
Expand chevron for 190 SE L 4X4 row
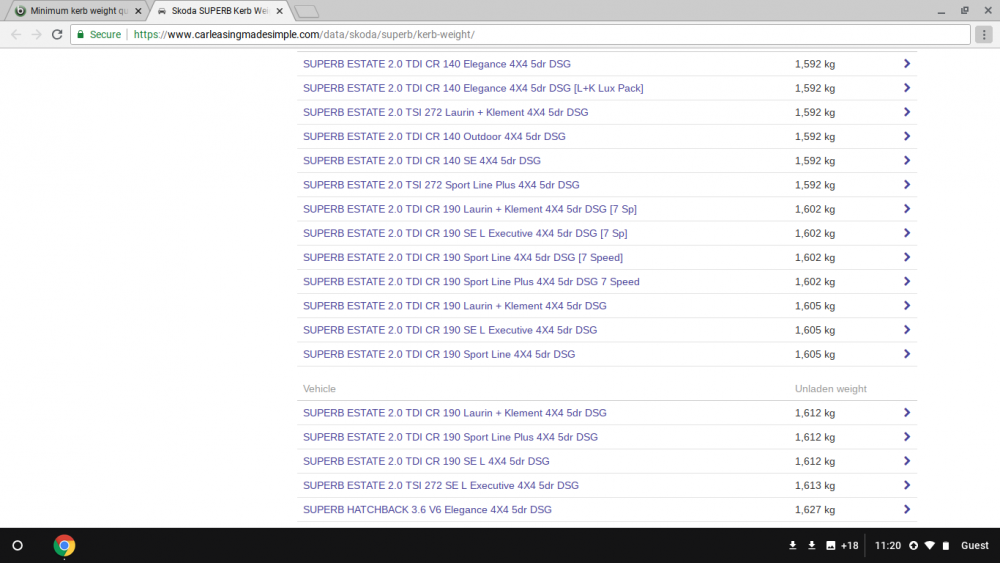click(x=906, y=461)
